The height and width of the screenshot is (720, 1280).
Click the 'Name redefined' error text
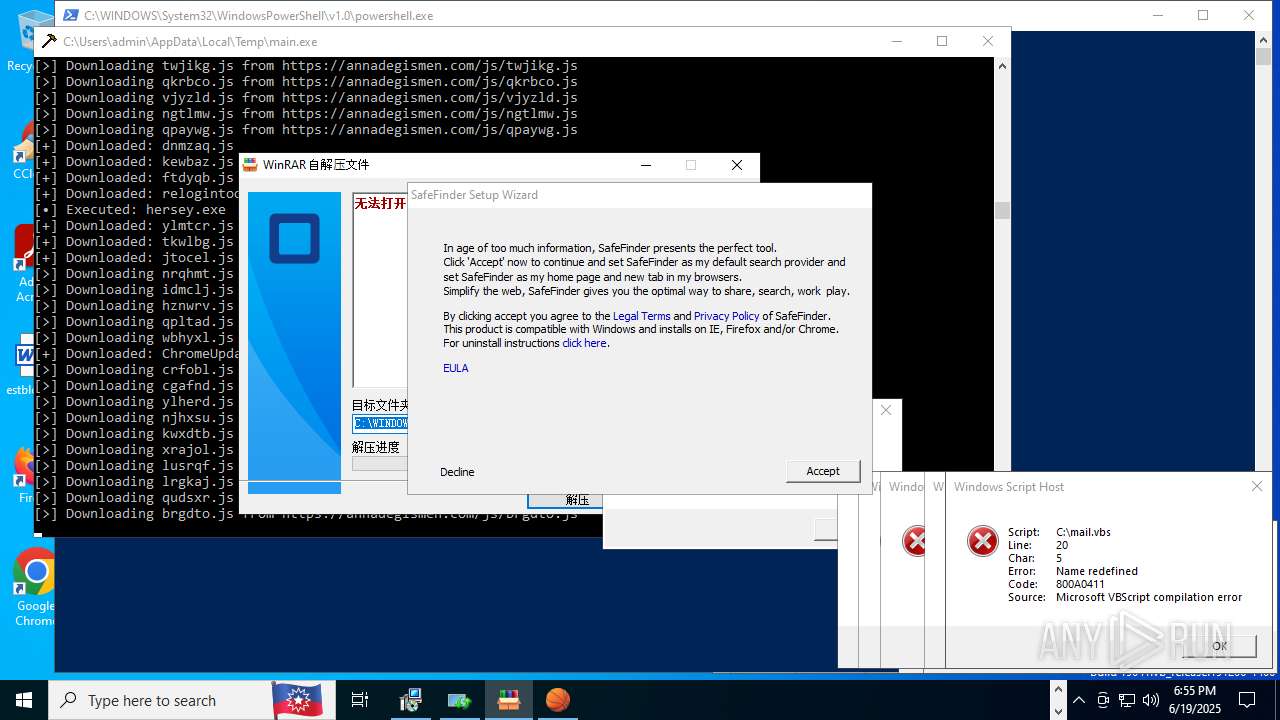1097,571
